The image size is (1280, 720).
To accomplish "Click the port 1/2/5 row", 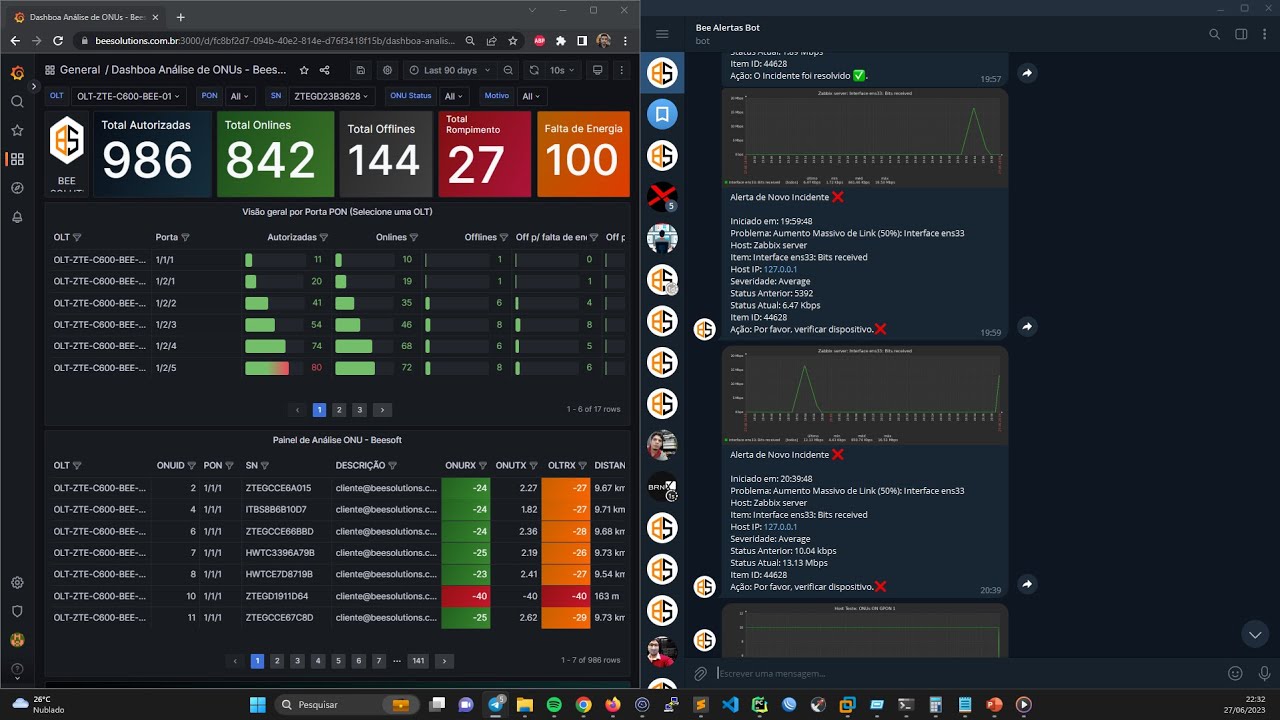I will pos(337,368).
